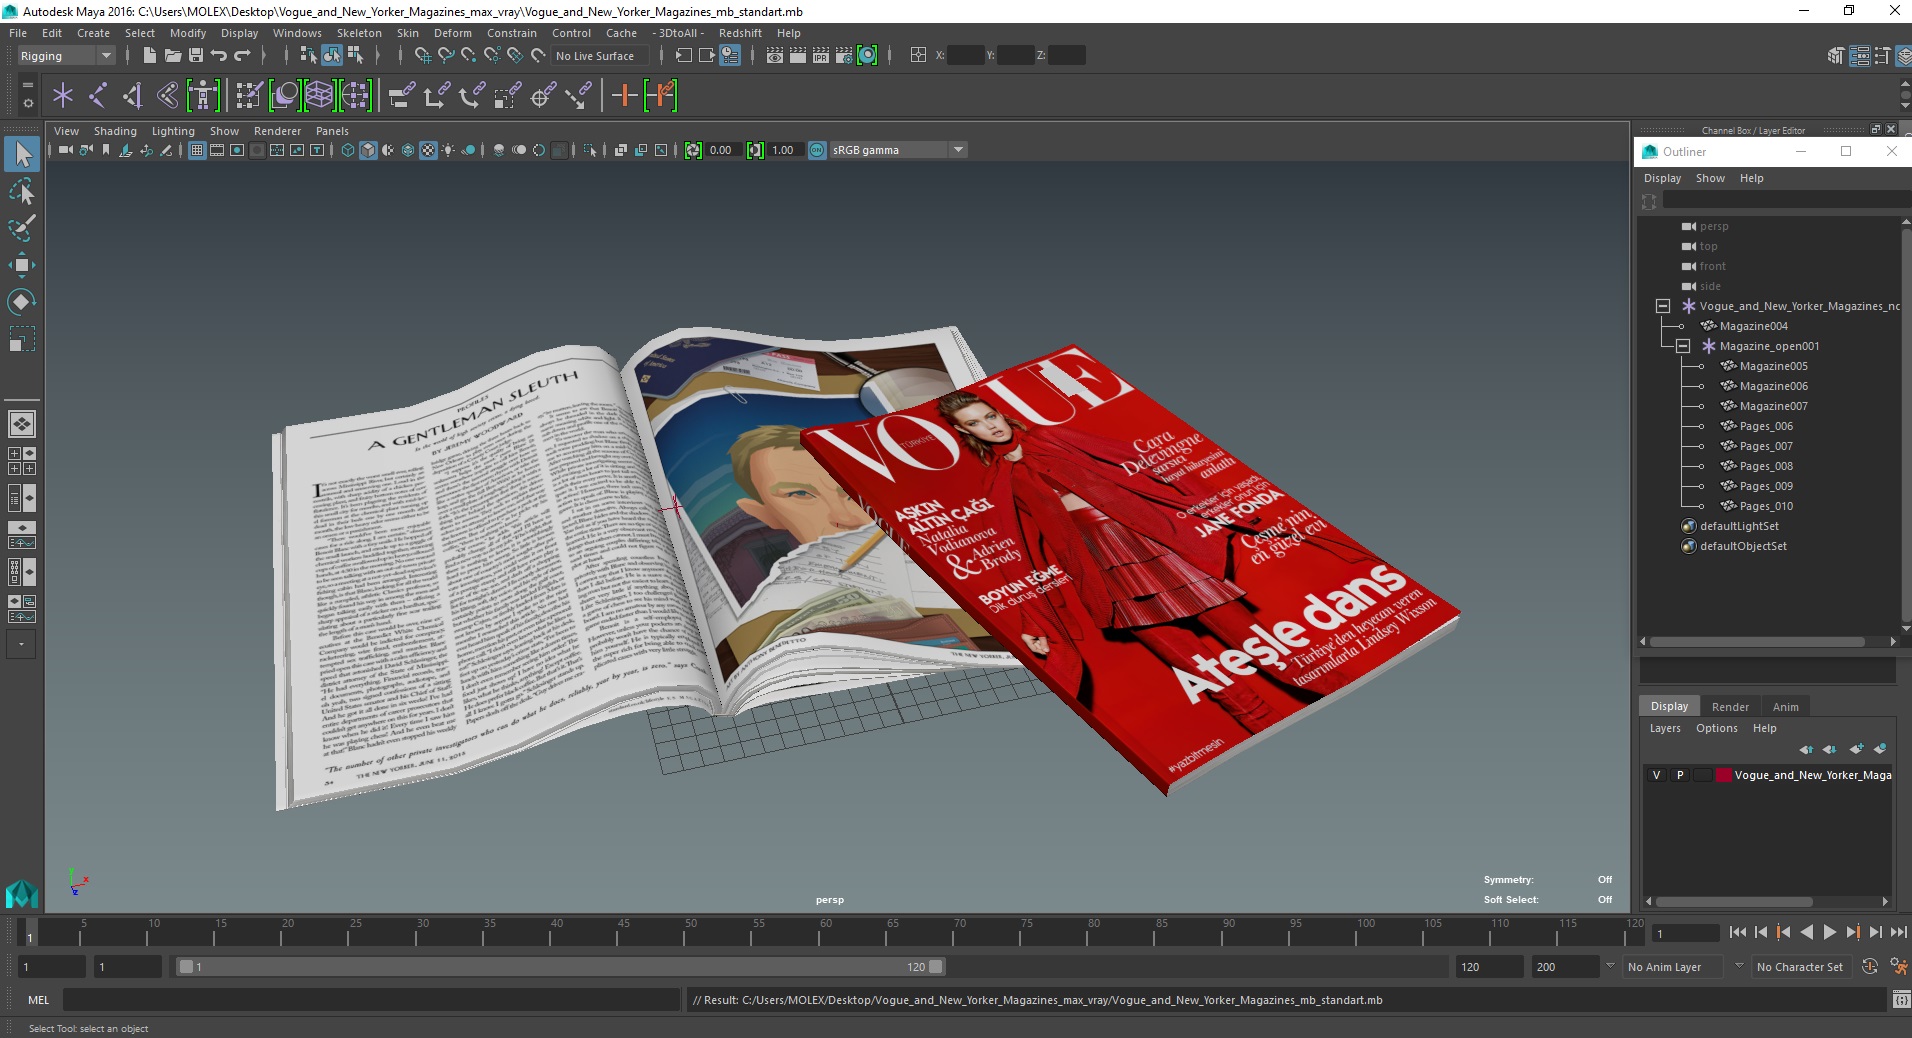Open MEL command language switcher
Viewport: 1912px width, 1038px height.
(x=39, y=1000)
